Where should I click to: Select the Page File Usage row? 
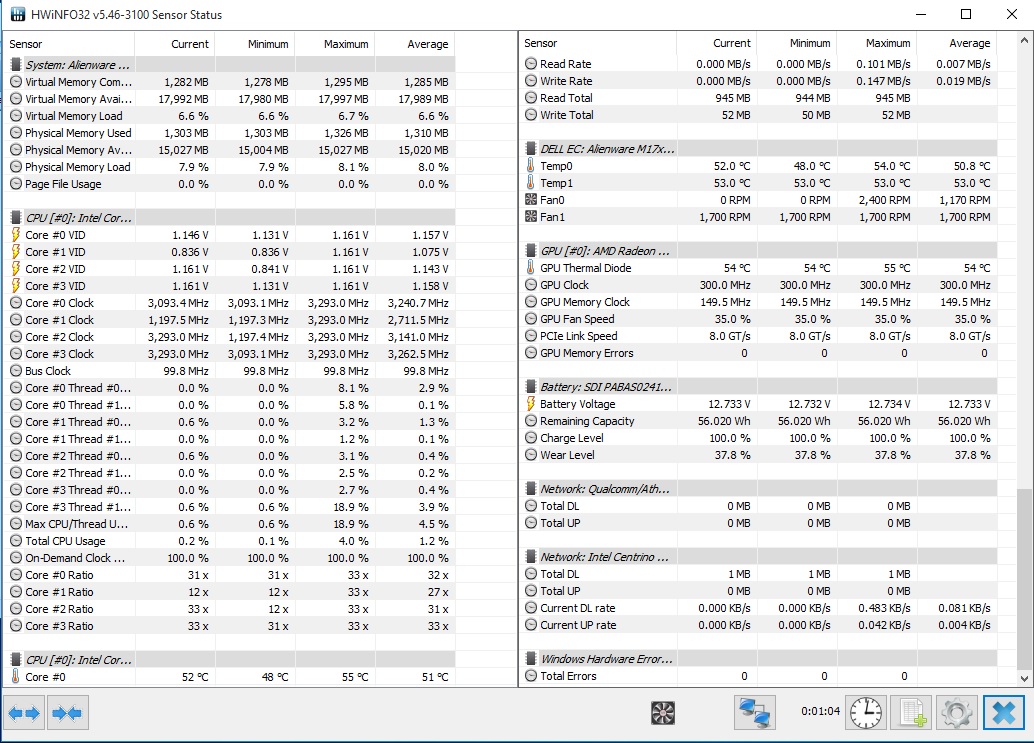231,184
